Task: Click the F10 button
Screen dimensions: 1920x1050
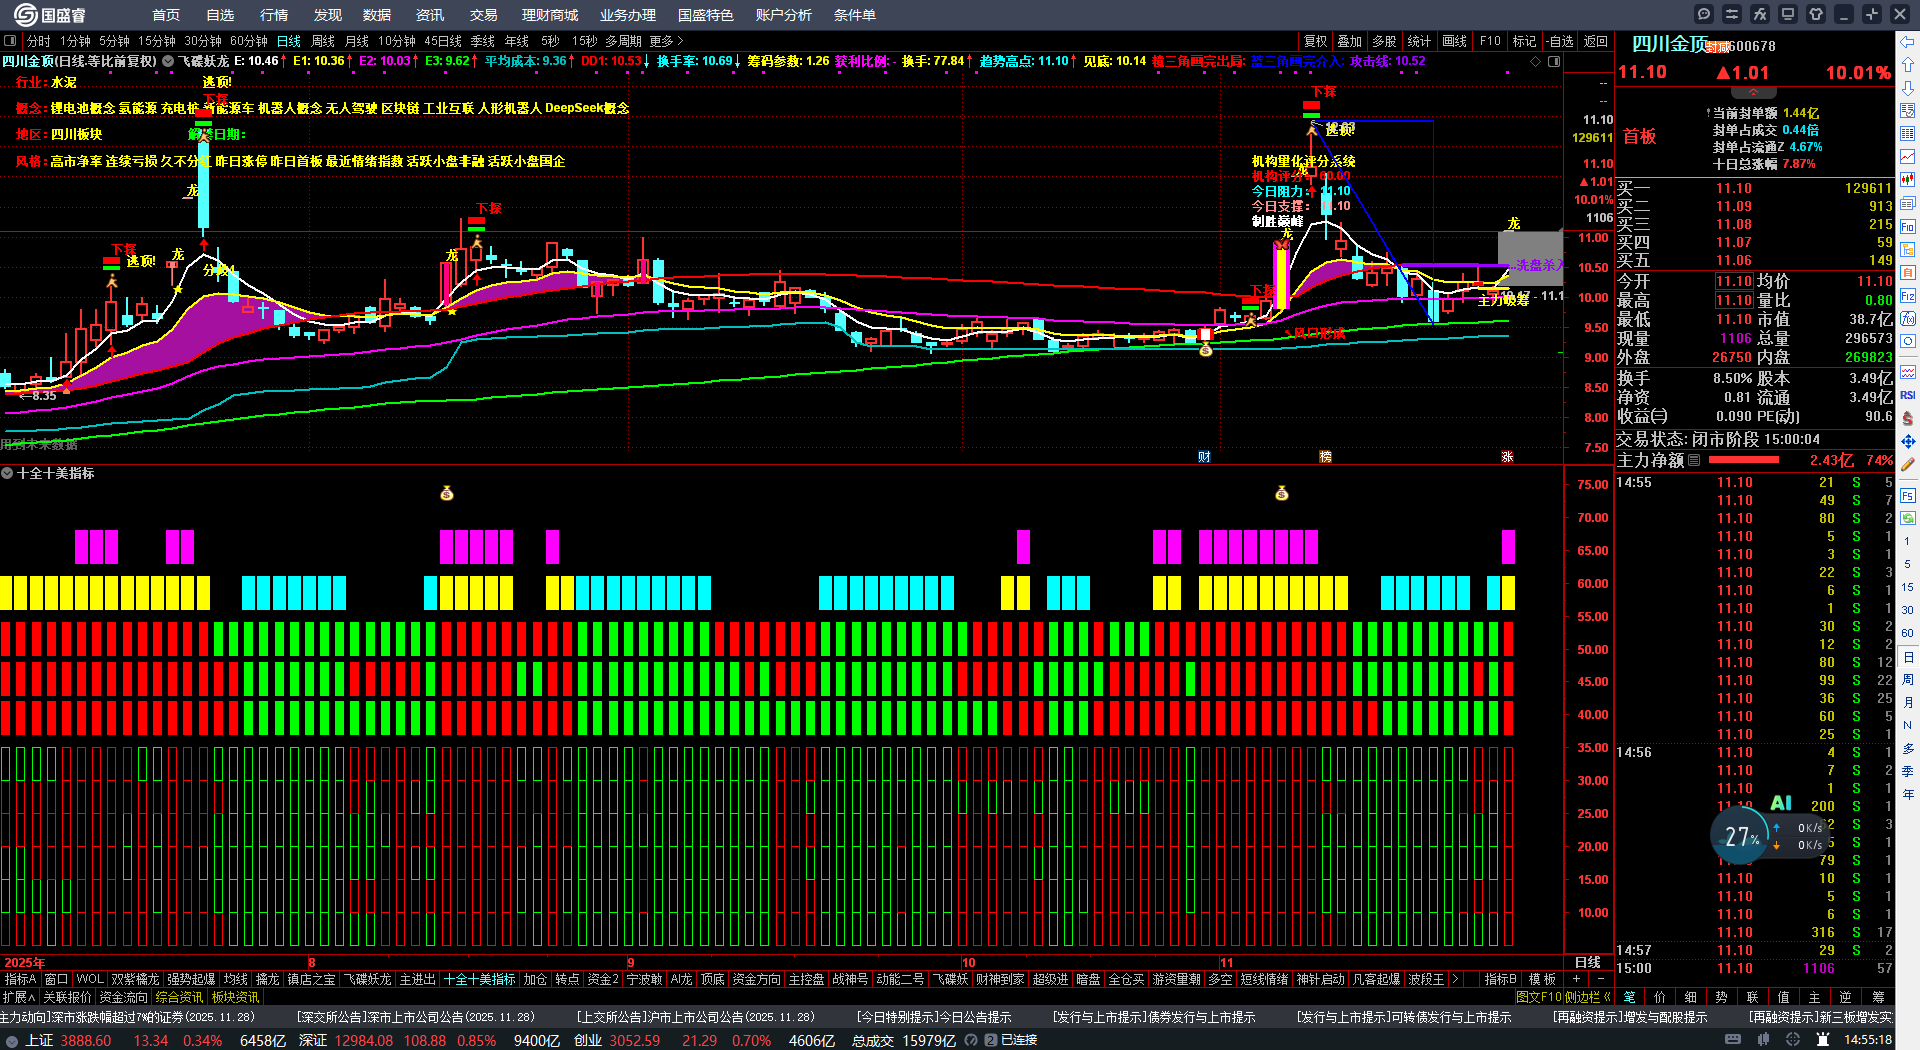Action: tap(1490, 41)
